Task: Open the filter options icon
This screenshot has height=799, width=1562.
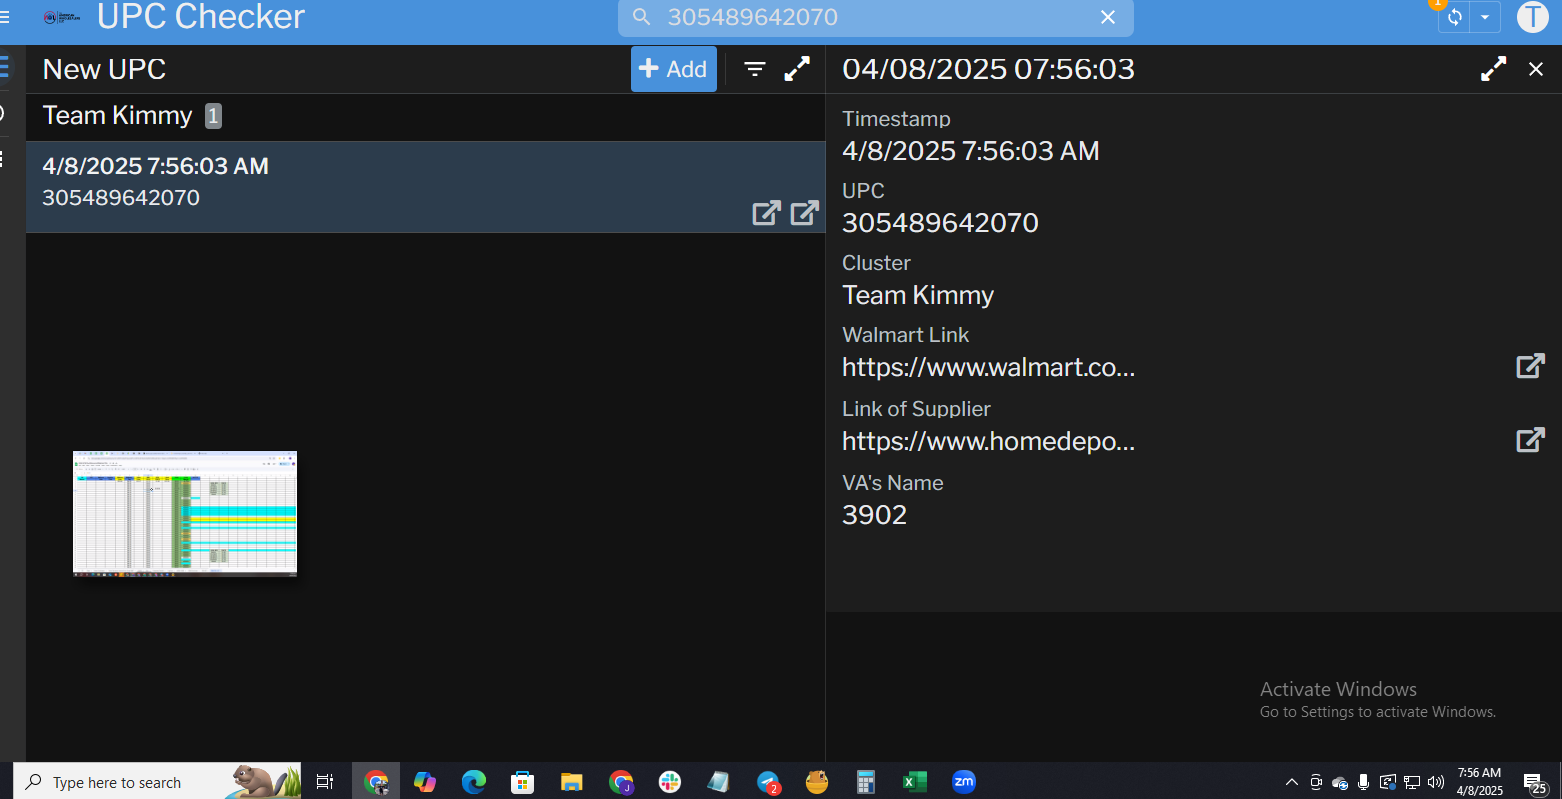Action: click(755, 69)
